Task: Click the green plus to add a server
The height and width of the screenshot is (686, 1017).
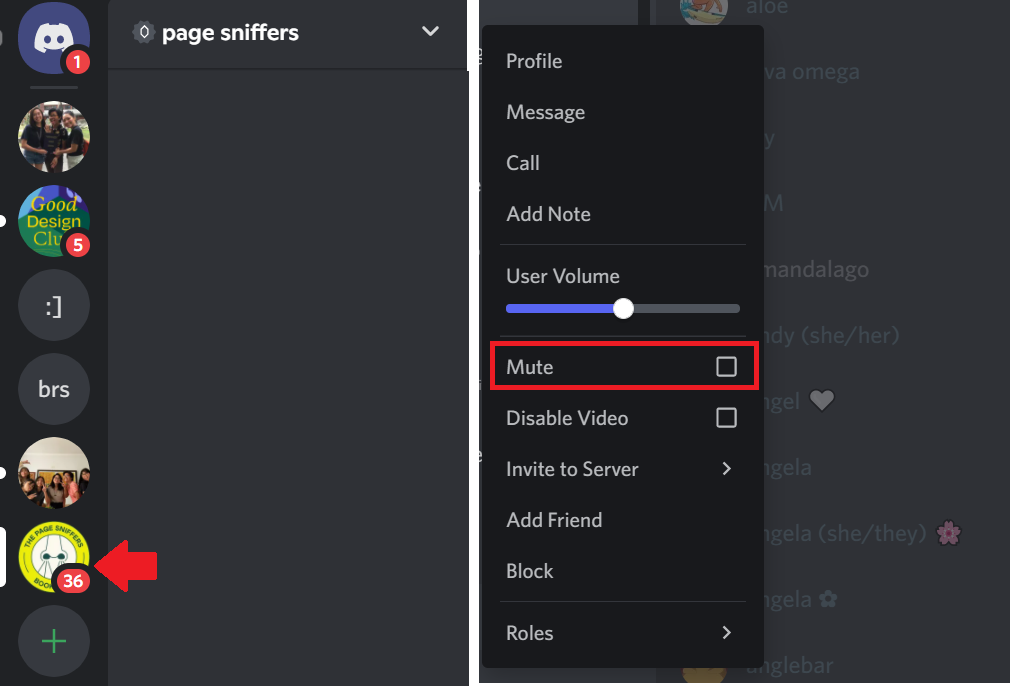Action: pyautogui.click(x=53, y=641)
